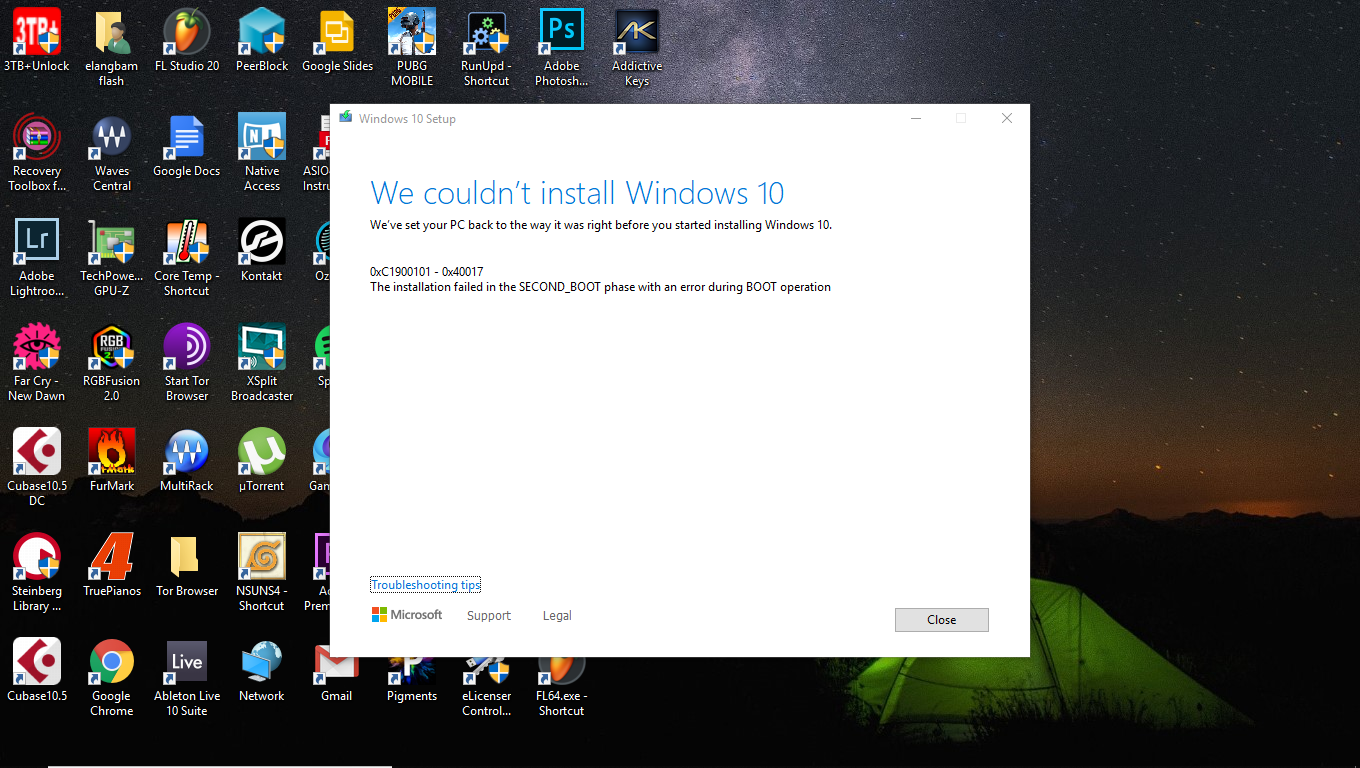Viewport: 1360px width, 768px height.
Task: Launch the FurMark desktop icon
Action: [x=112, y=461]
